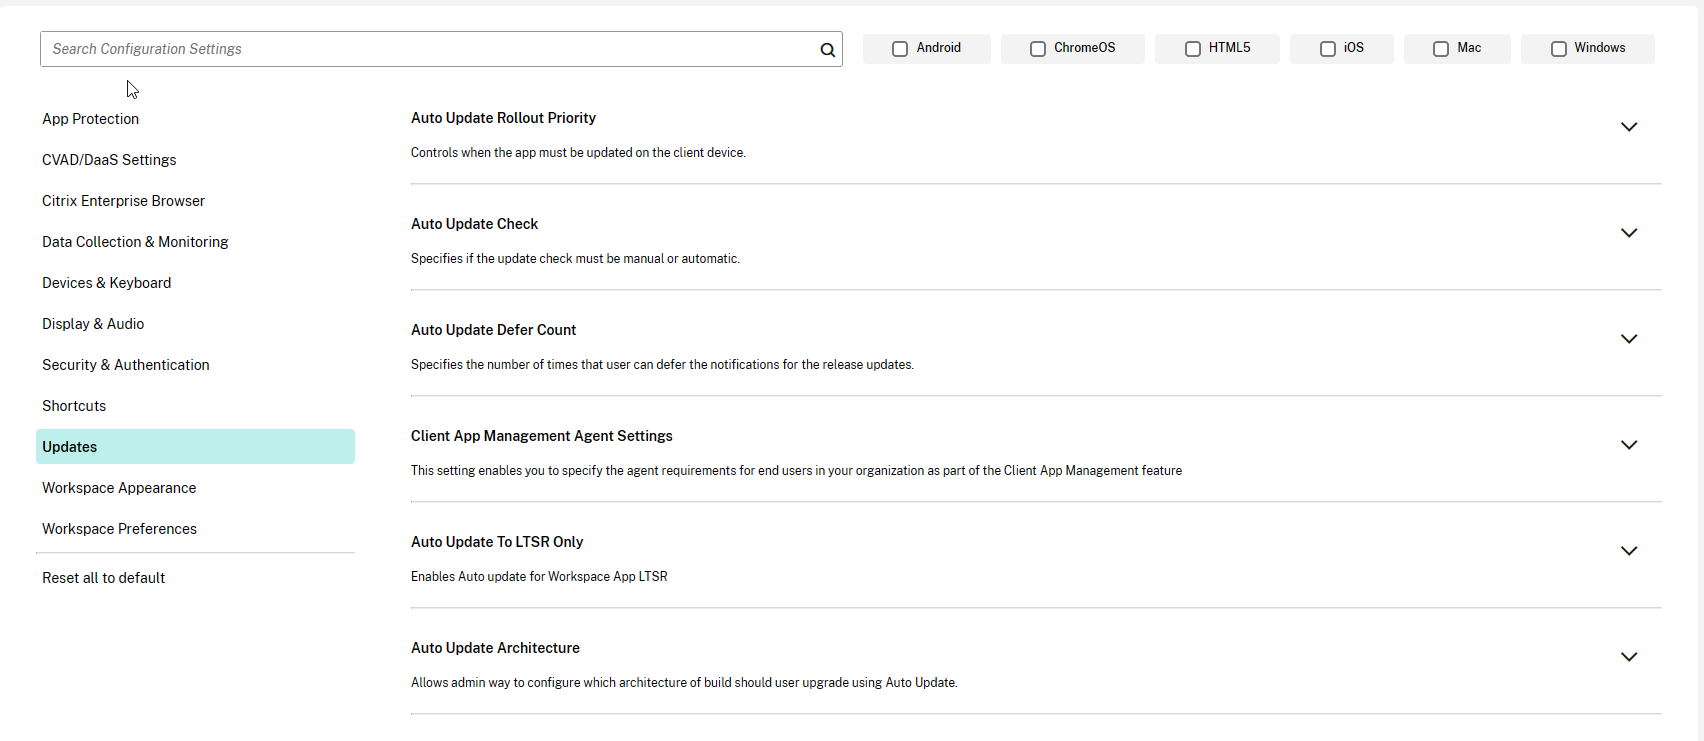Click Reset all to default

(104, 578)
